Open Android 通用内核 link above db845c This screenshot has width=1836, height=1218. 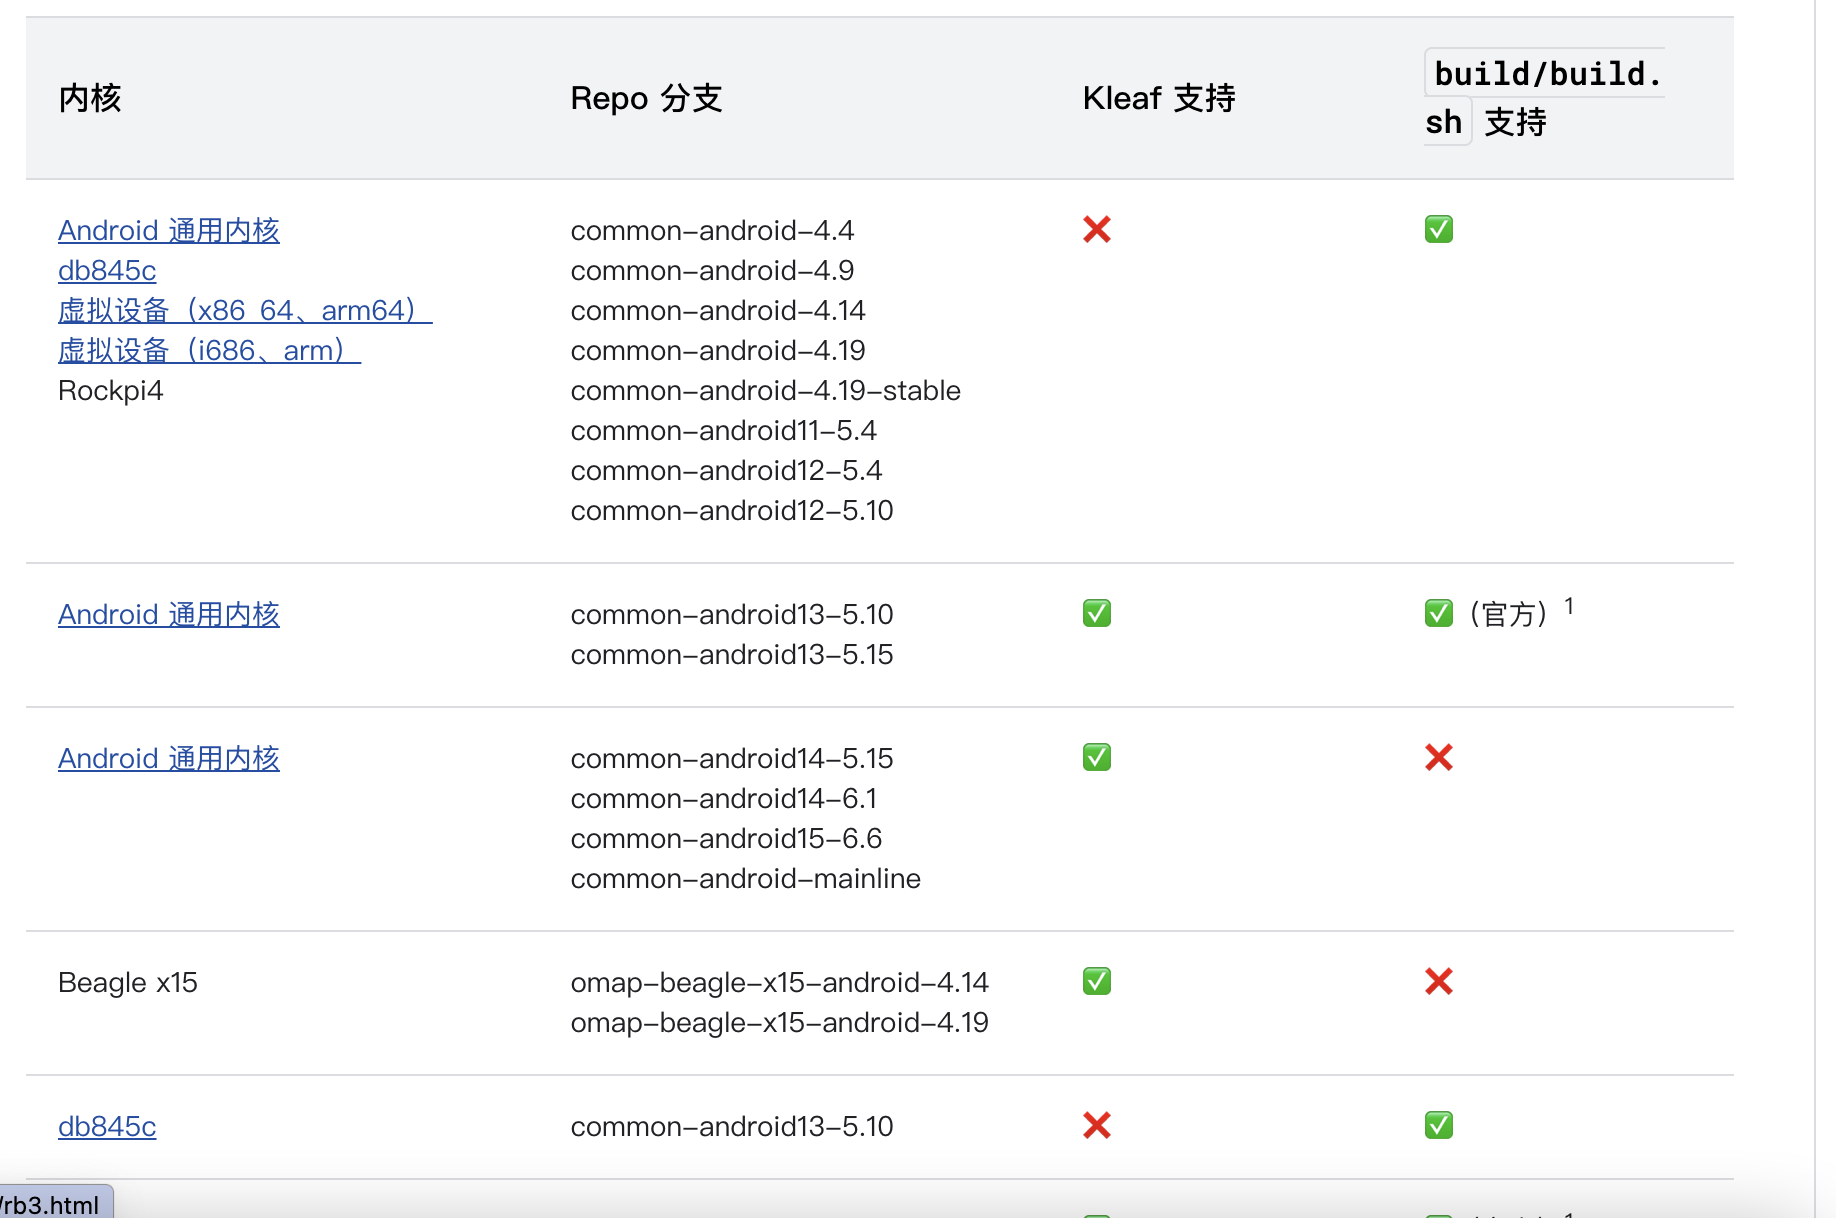[x=168, y=231]
